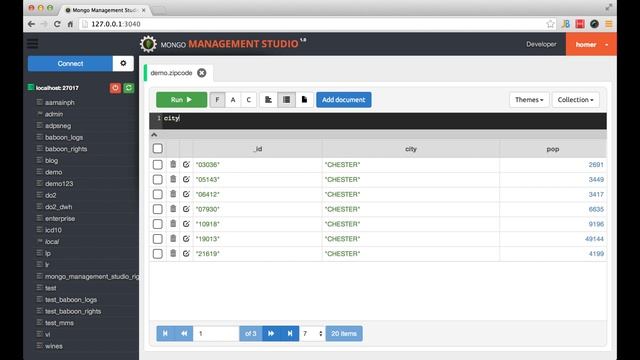Viewport: 640px width, 360px height.
Task: Delete row with id 07930
Action: tap(173, 209)
